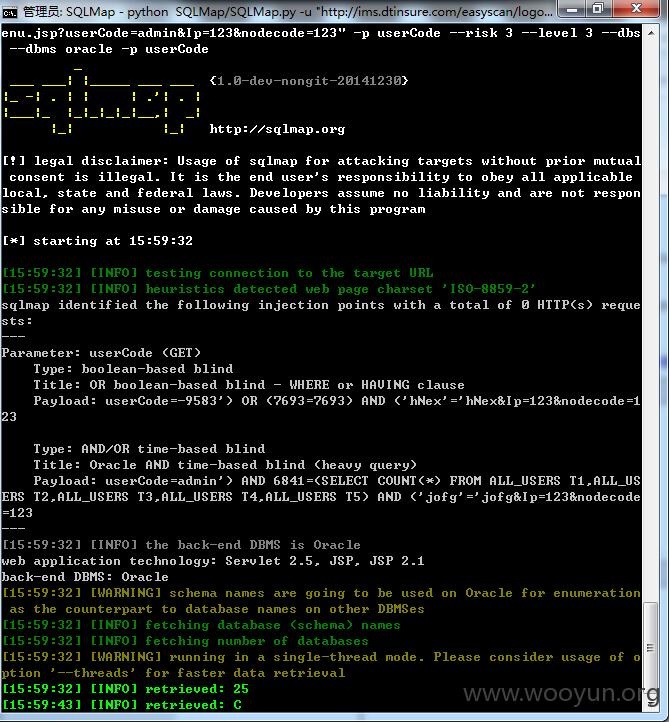Image resolution: width=669 pixels, height=722 pixels.
Task: Click 'testing connection to the target URL' line
Action: tap(218, 273)
